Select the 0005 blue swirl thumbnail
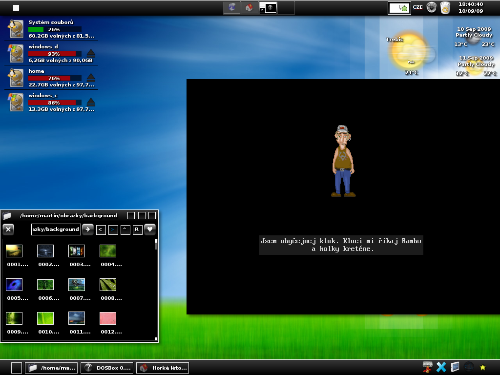Viewport: 500px width, 375px height. [15, 284]
